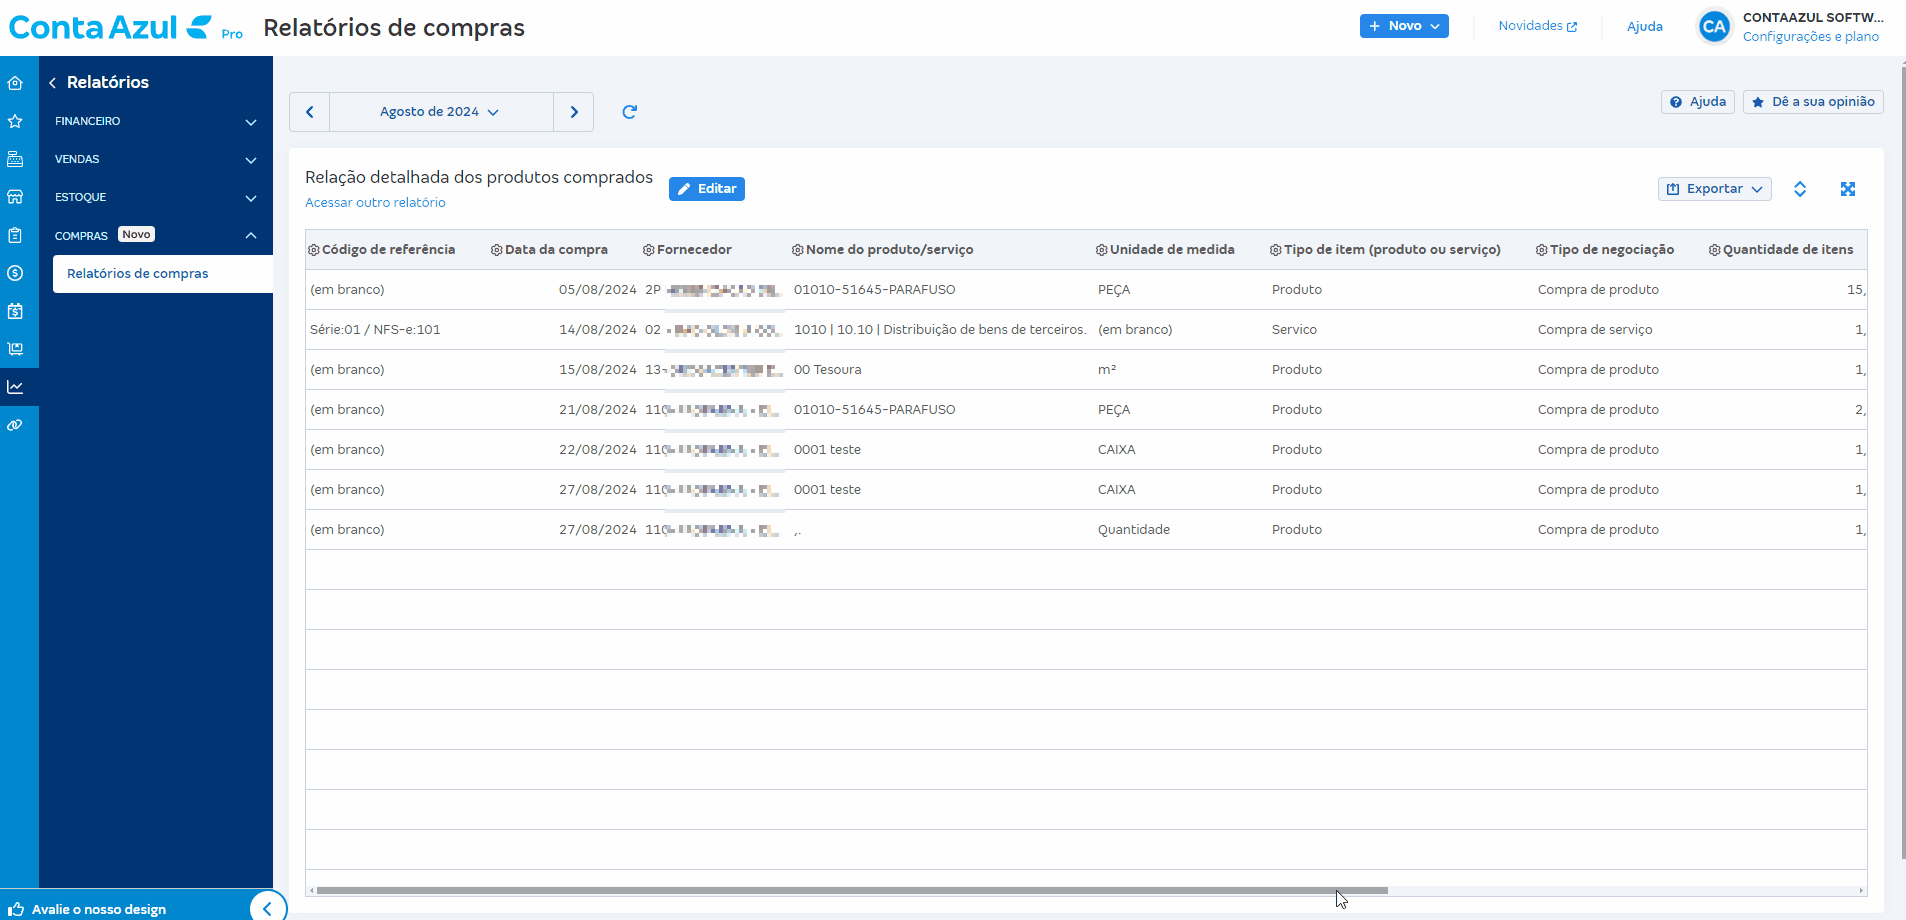Open Configurações e plano link
The width and height of the screenshot is (1906, 920).
tap(1810, 37)
